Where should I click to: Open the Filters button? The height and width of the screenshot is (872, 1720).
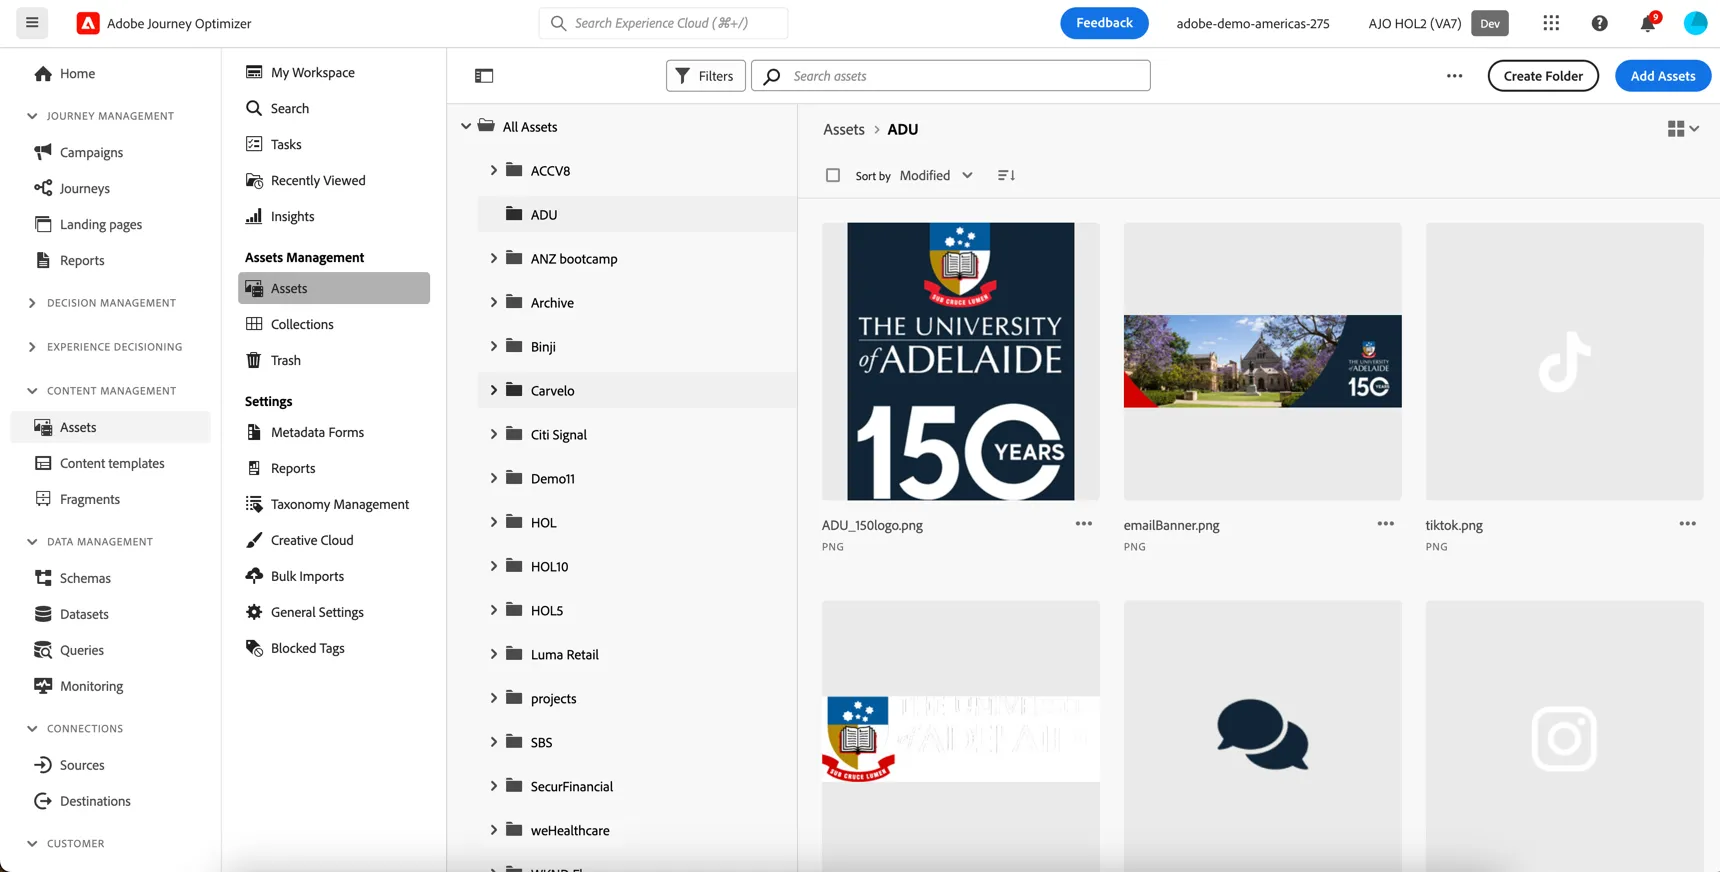pos(705,76)
